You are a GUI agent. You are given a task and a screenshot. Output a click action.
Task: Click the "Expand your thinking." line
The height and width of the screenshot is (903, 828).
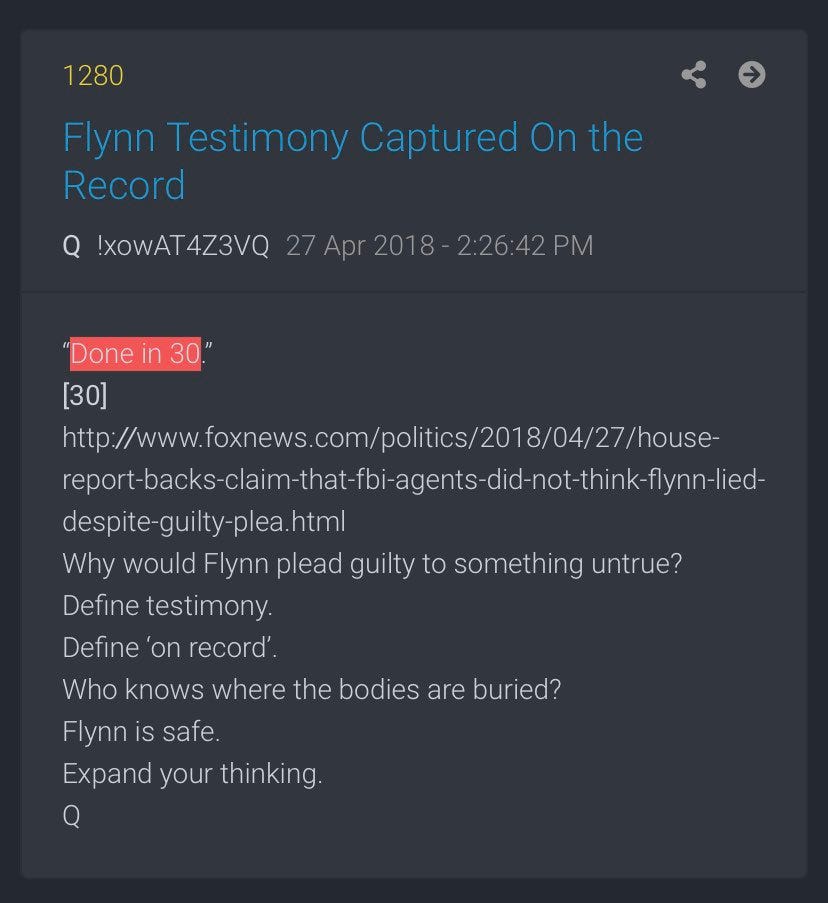coord(192,773)
